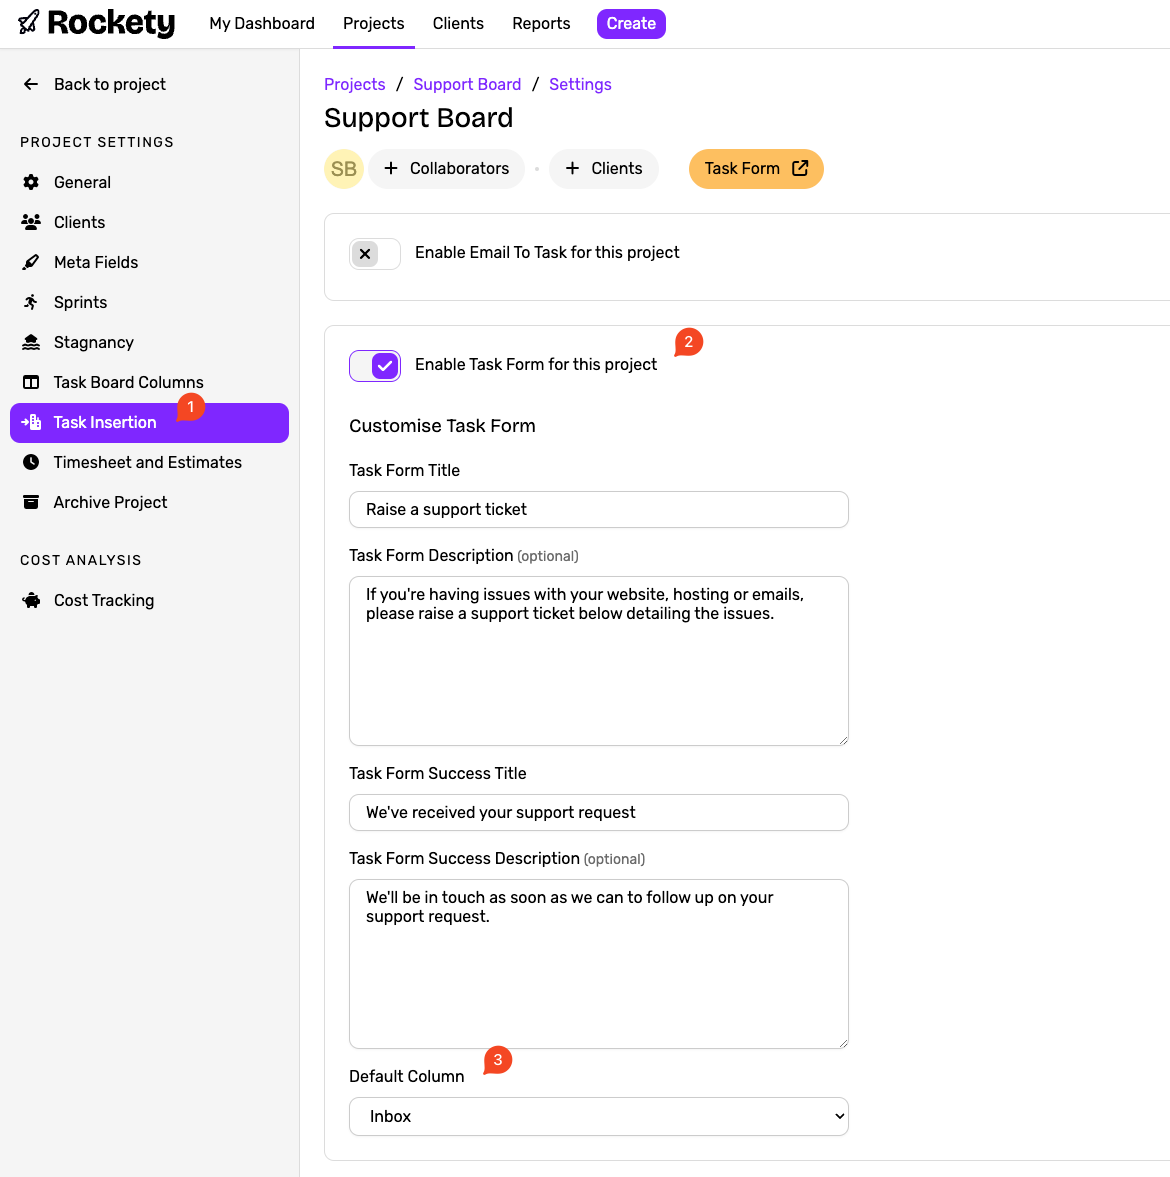The height and width of the screenshot is (1177, 1170).
Task: Click the Task Insertion arrow icon
Action: [x=31, y=423]
